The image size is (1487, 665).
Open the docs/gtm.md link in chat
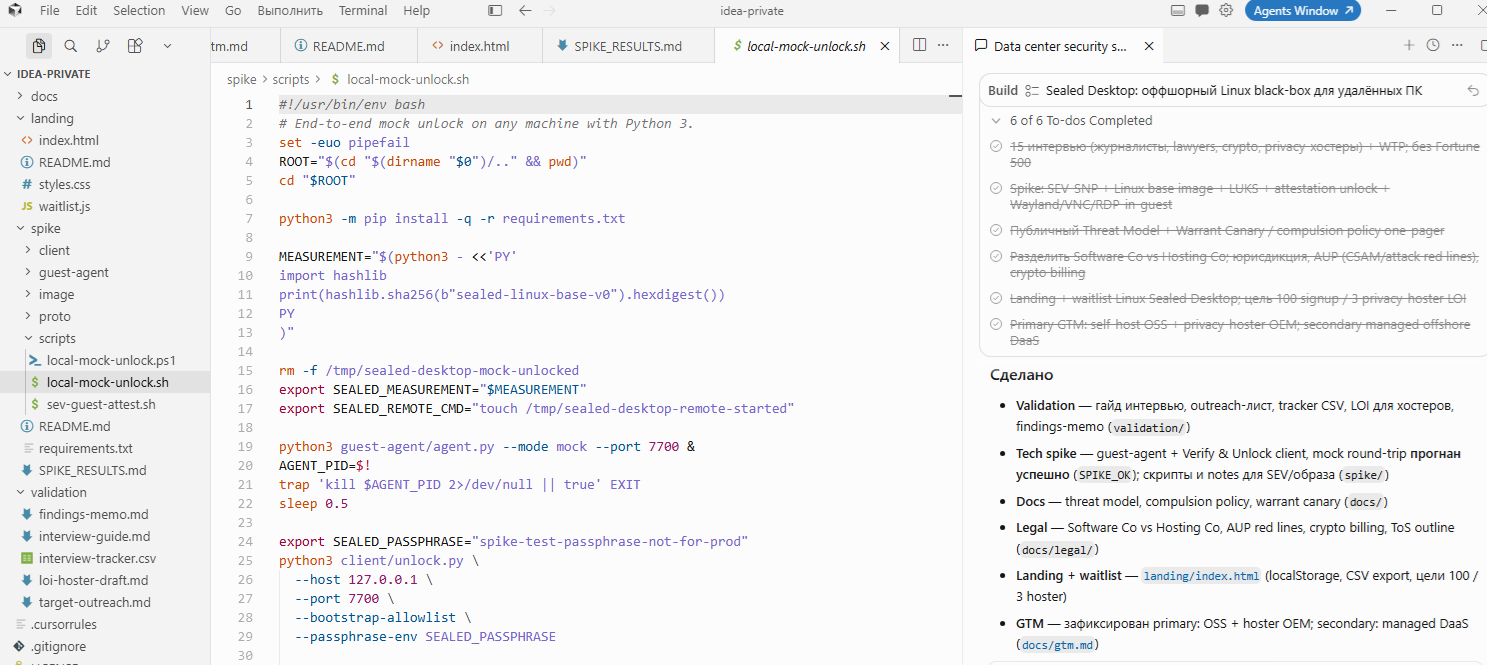click(x=1059, y=645)
